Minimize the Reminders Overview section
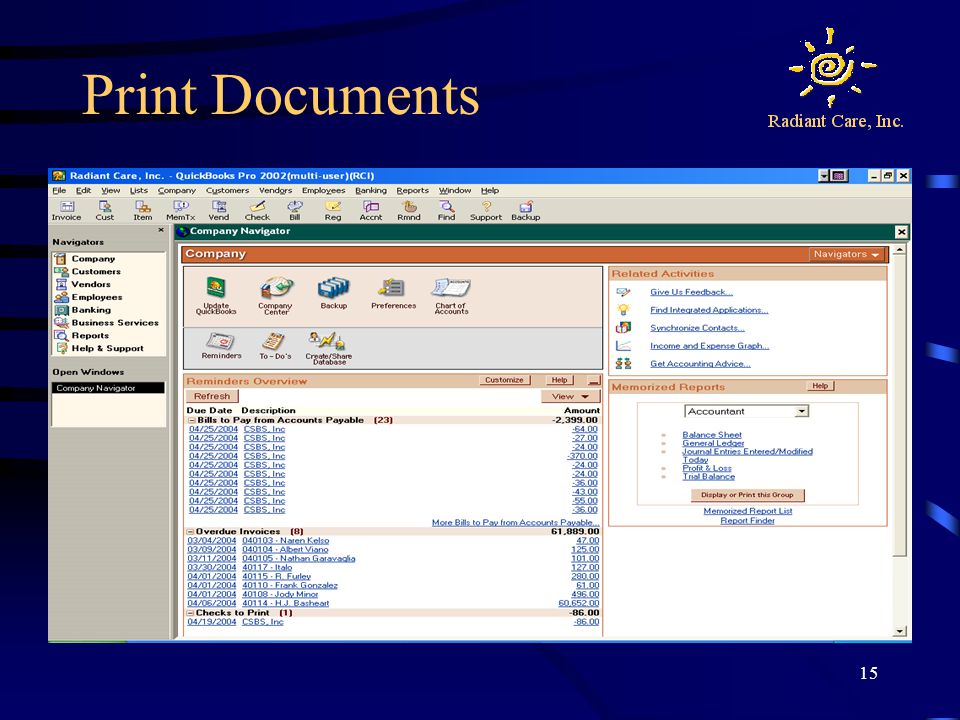Screen dimensions: 960x720 click(x=593, y=381)
